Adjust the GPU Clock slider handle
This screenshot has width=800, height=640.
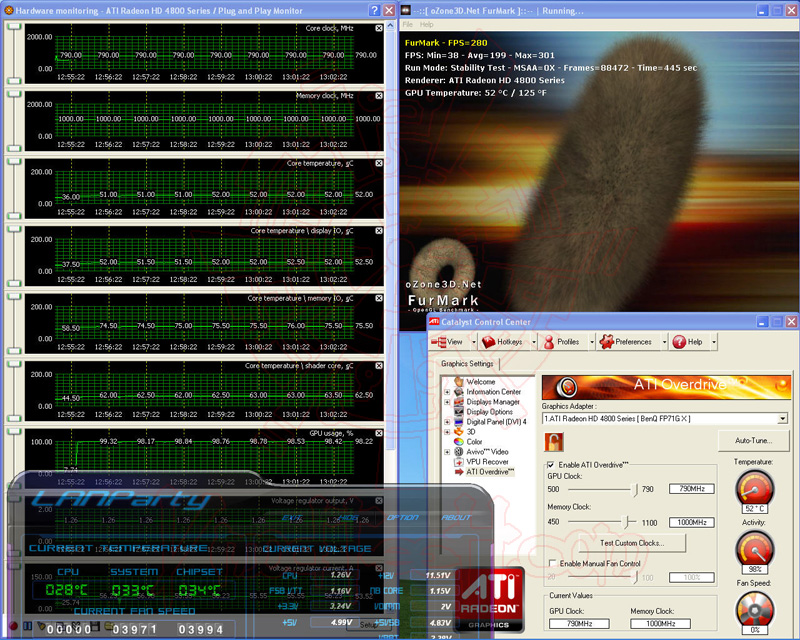click(x=635, y=489)
